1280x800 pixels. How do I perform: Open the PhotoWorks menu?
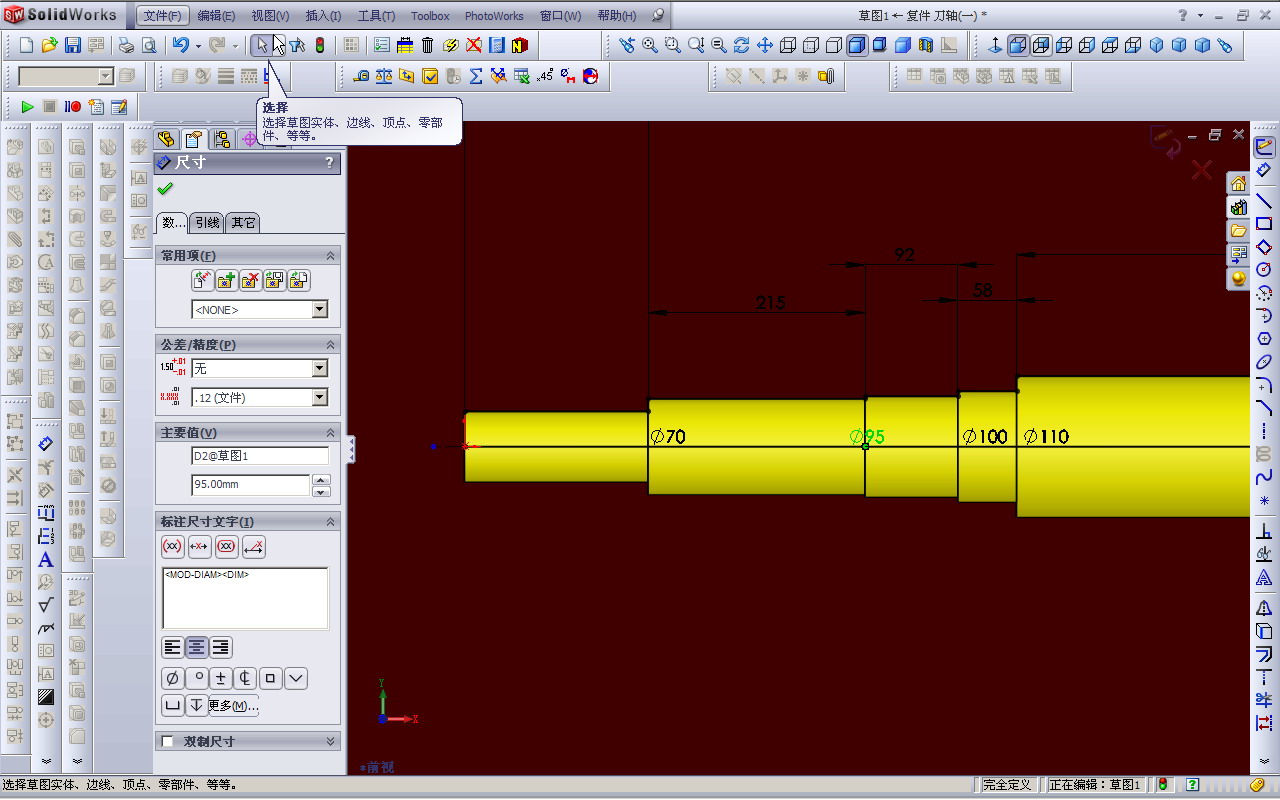click(494, 16)
